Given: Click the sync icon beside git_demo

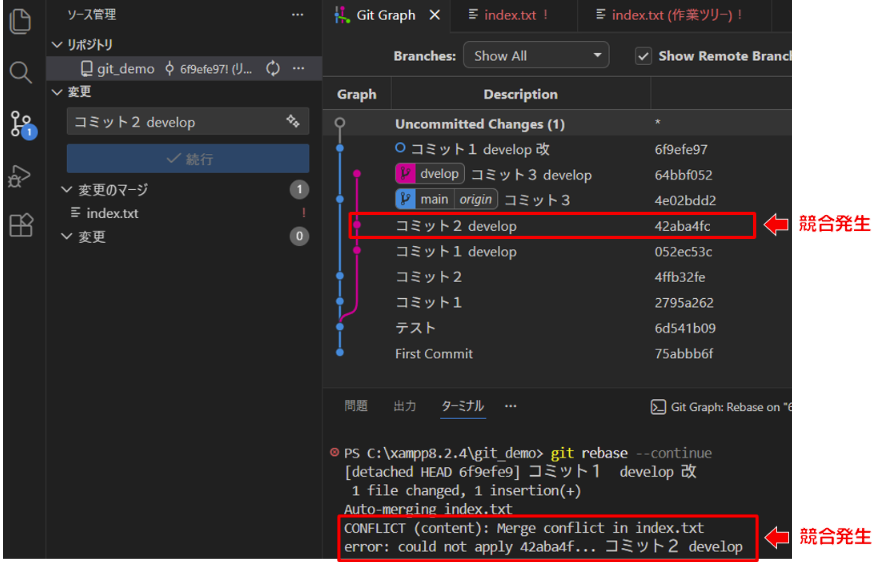Looking at the screenshot, I should click(x=273, y=69).
